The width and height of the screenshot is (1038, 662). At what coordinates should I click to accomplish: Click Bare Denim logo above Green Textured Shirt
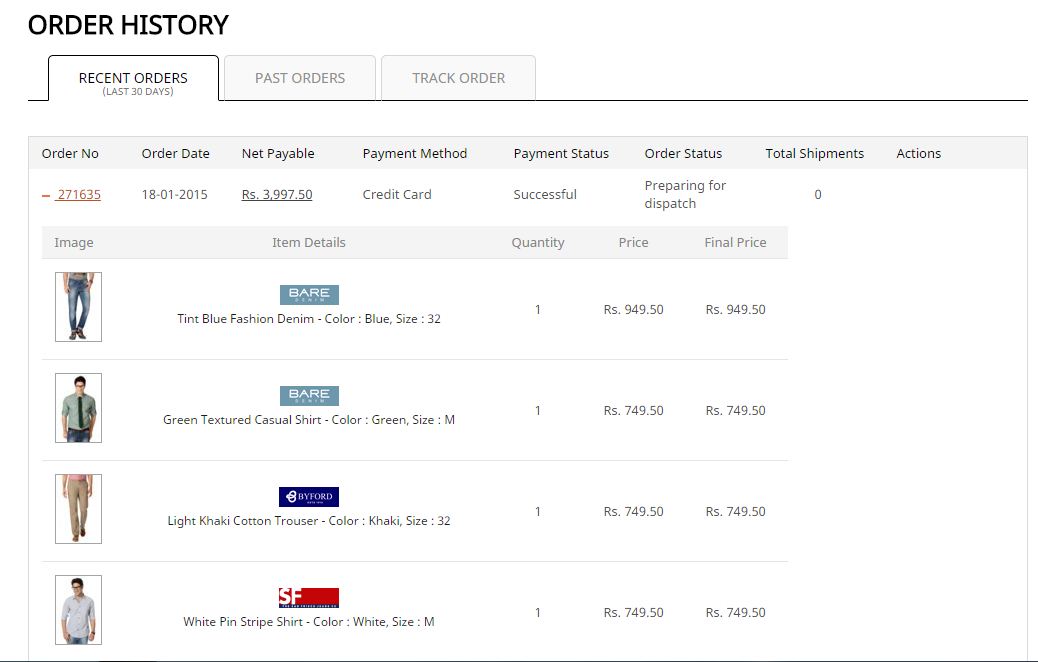[x=309, y=396]
